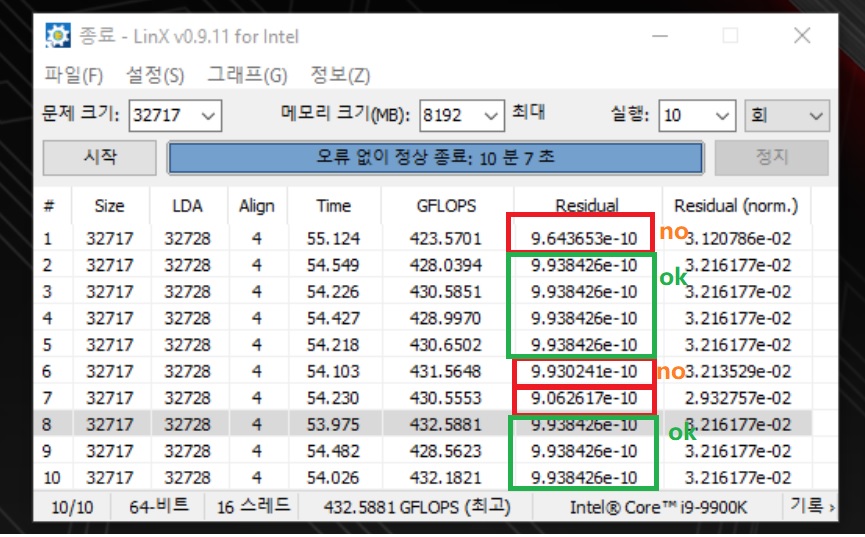Open the 기록 log link in status bar
The height and width of the screenshot is (537, 865).
(x=812, y=506)
